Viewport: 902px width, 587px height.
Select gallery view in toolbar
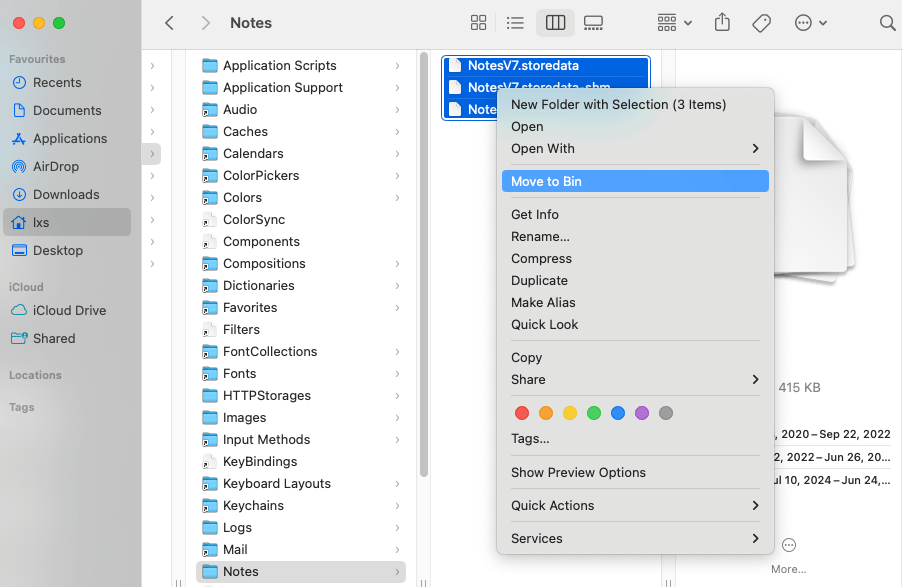click(593, 23)
